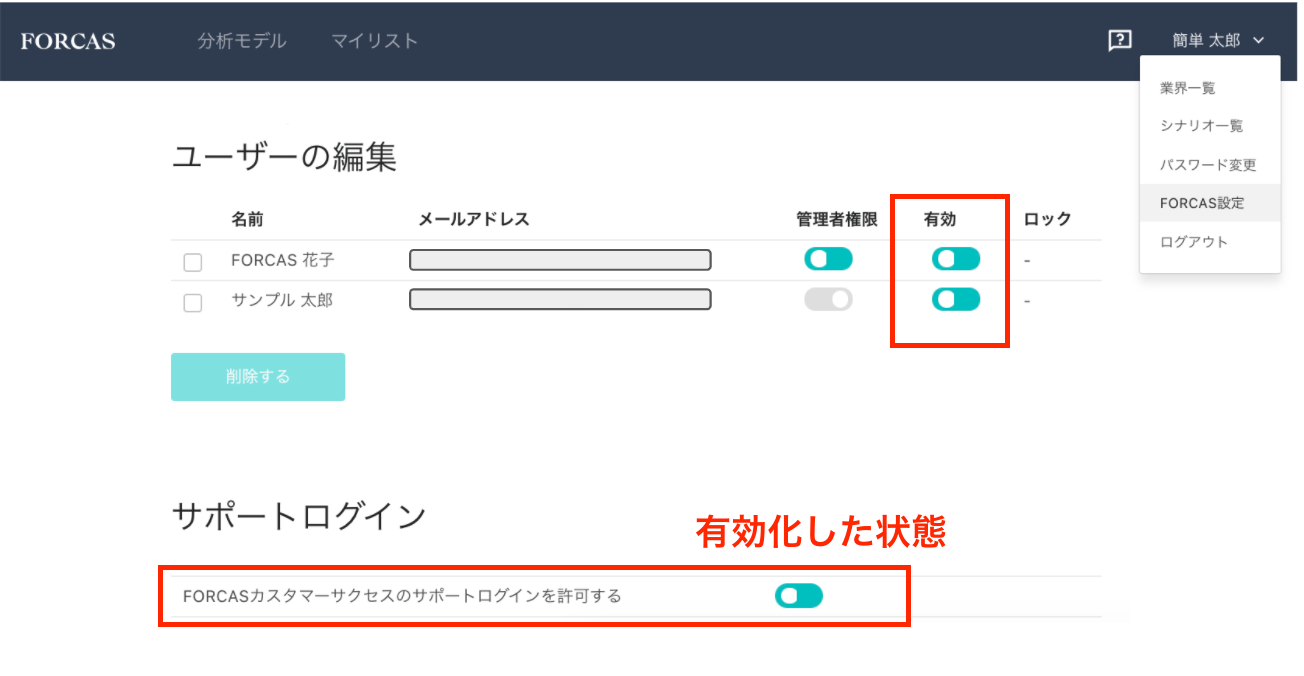The image size is (1304, 676).
Task: Click ログアウト to sign out
Action: click(1193, 242)
